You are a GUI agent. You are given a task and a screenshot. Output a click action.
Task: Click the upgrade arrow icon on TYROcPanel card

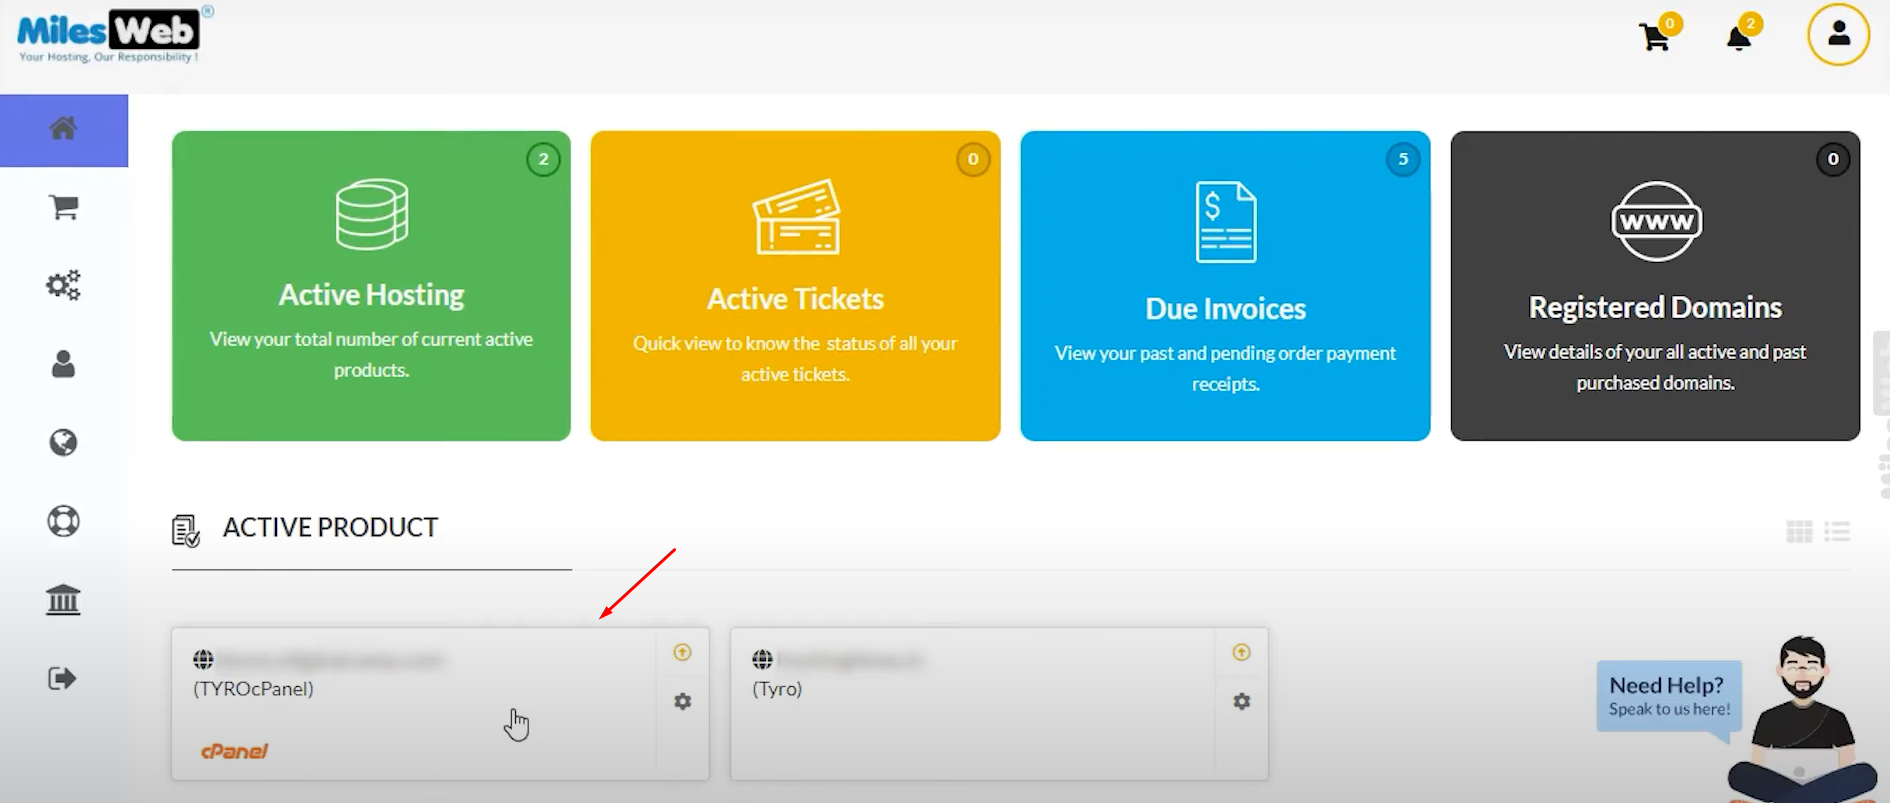pyautogui.click(x=682, y=652)
